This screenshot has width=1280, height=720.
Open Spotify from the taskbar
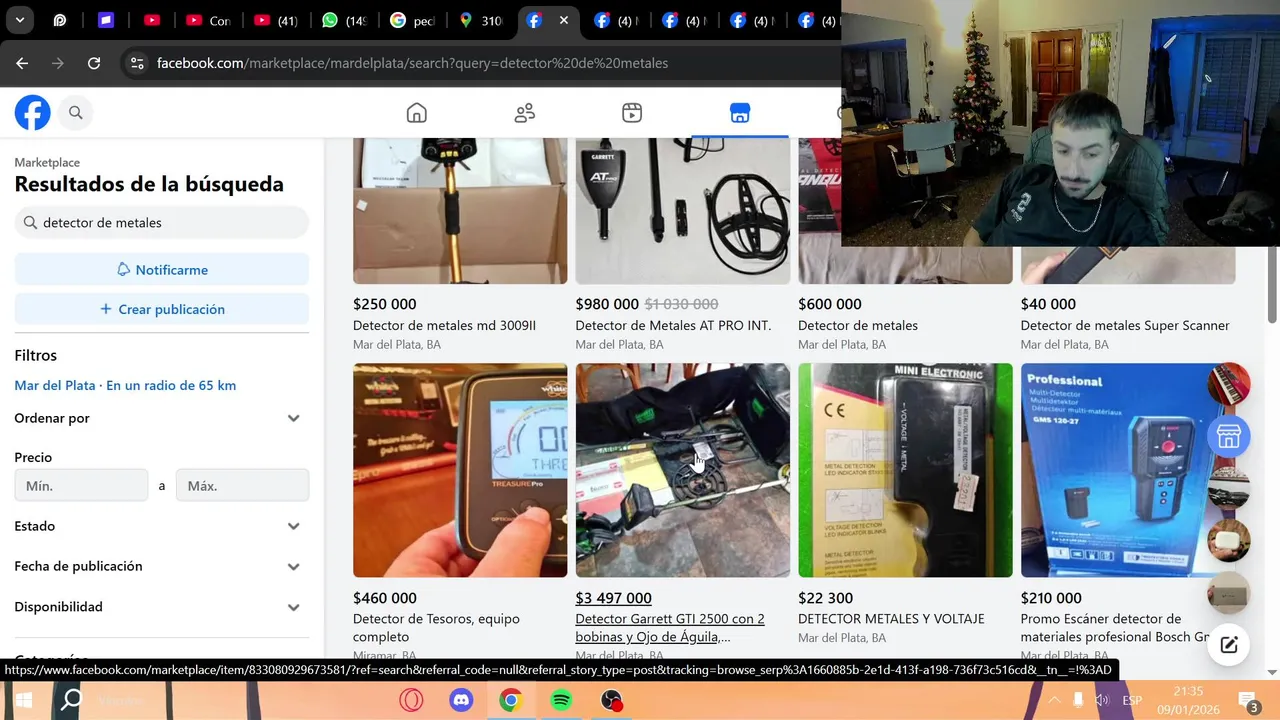561,700
